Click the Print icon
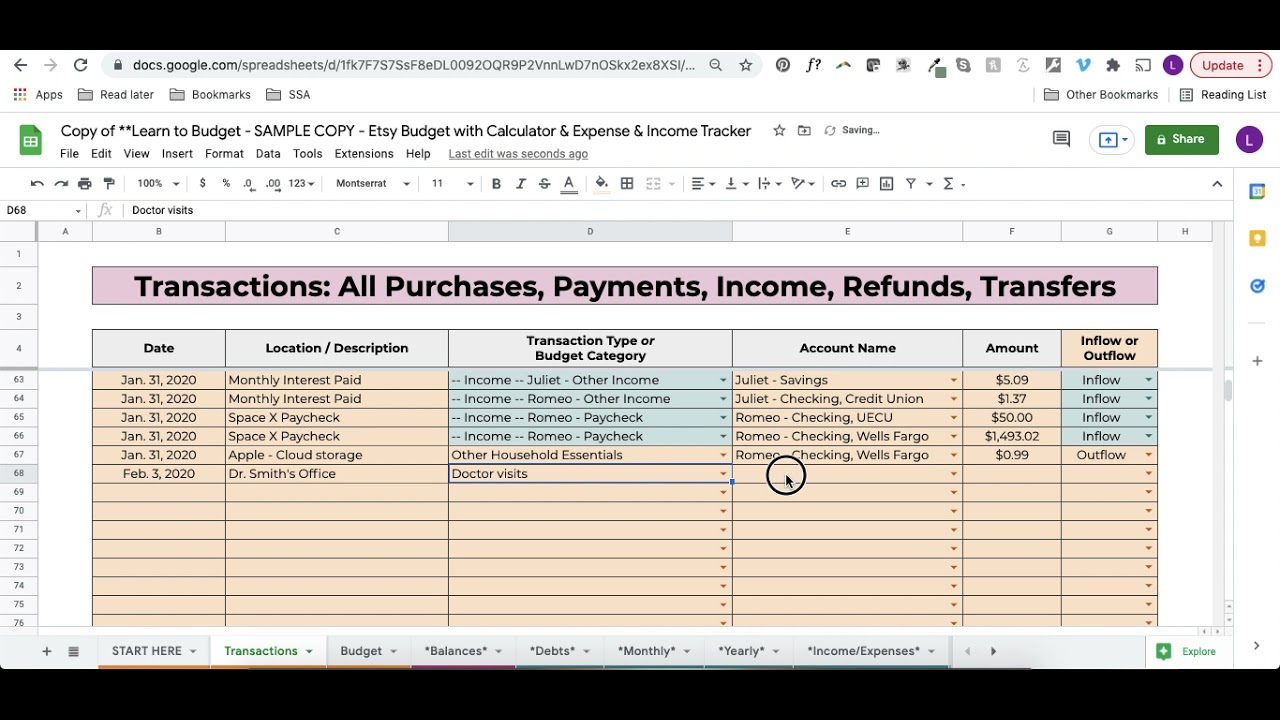The image size is (1280, 720). point(85,184)
